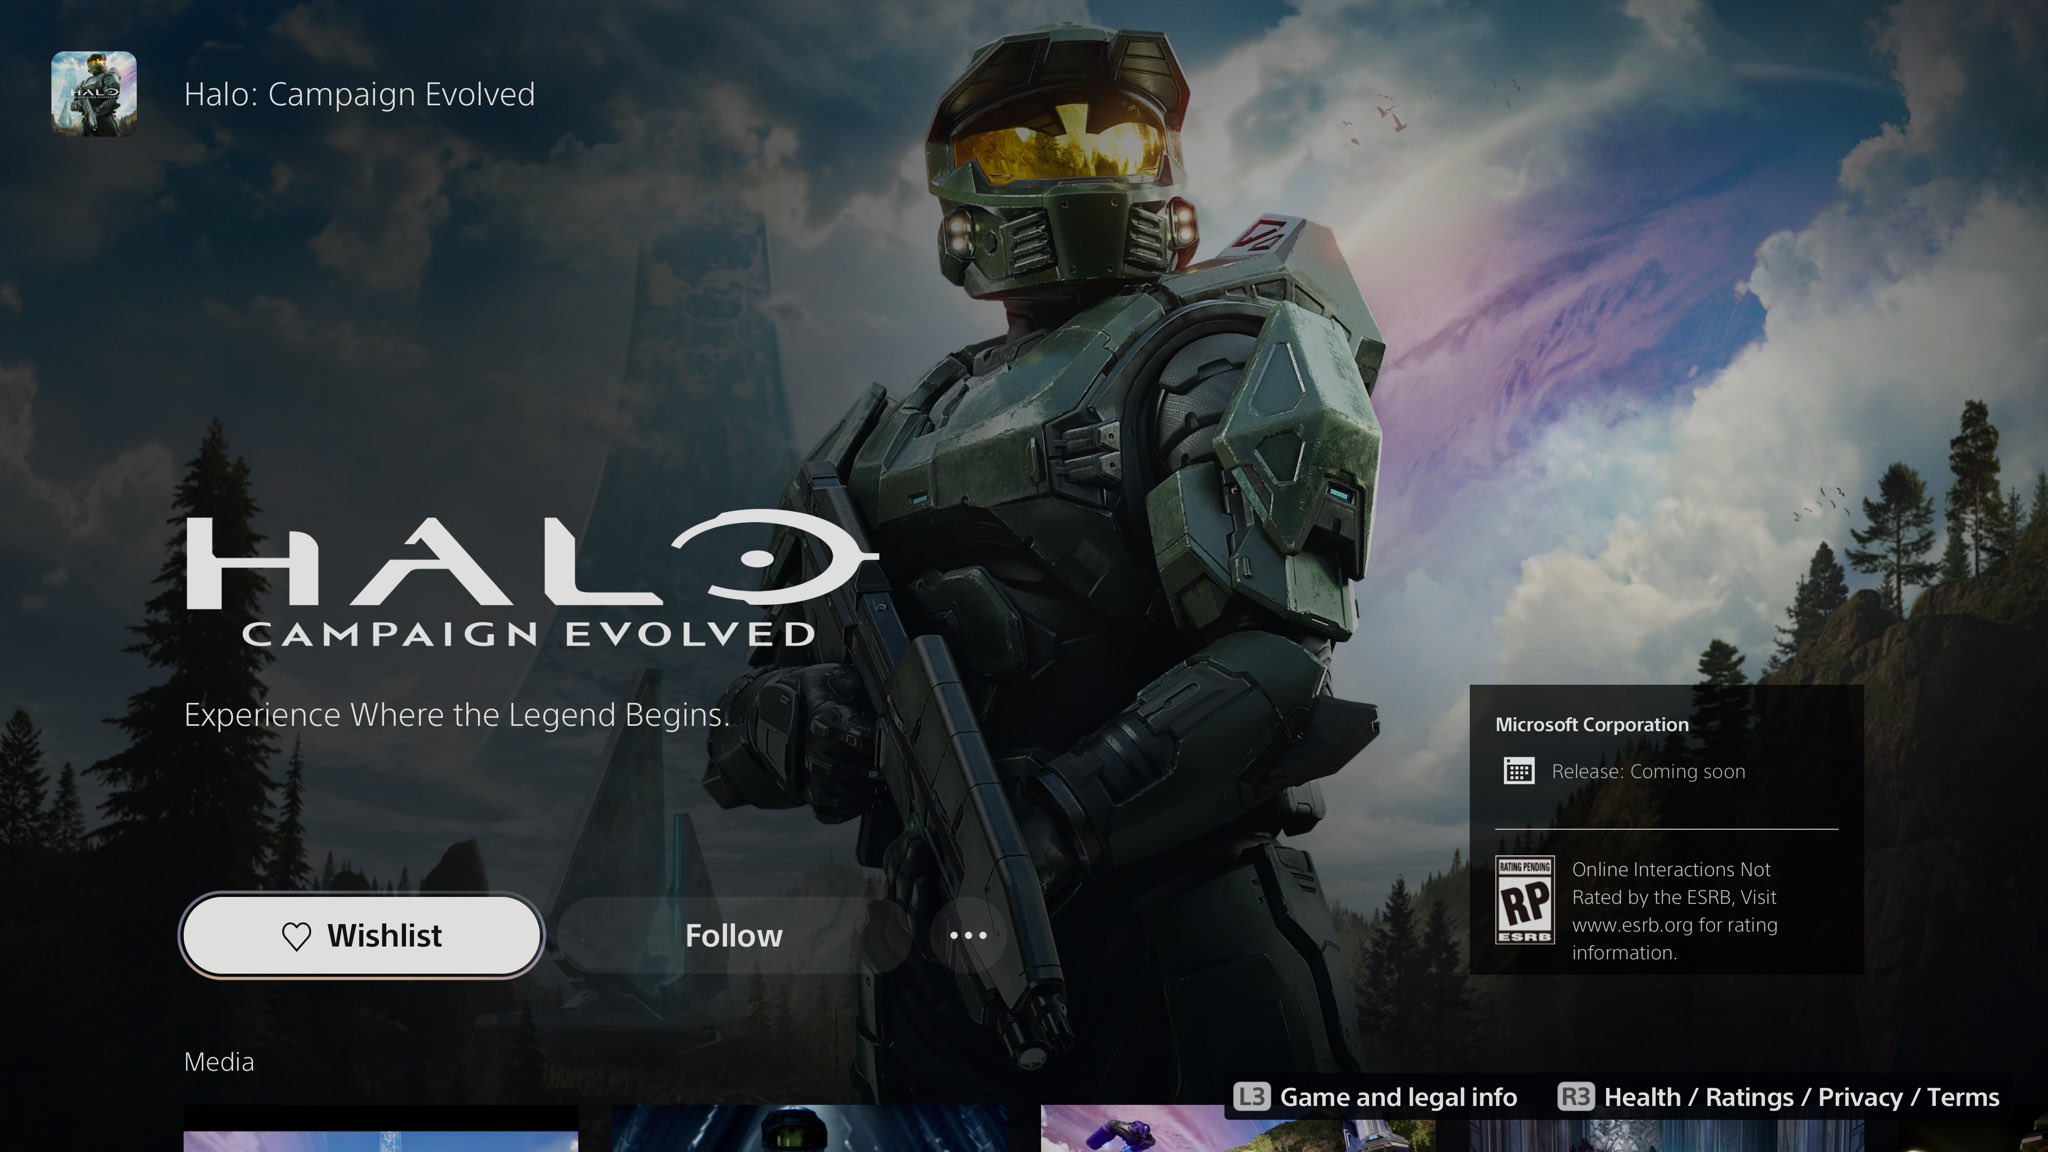Viewport: 2048px width, 1152px height.
Task: Click the ESRB online interactions notice text
Action: (x=1675, y=911)
